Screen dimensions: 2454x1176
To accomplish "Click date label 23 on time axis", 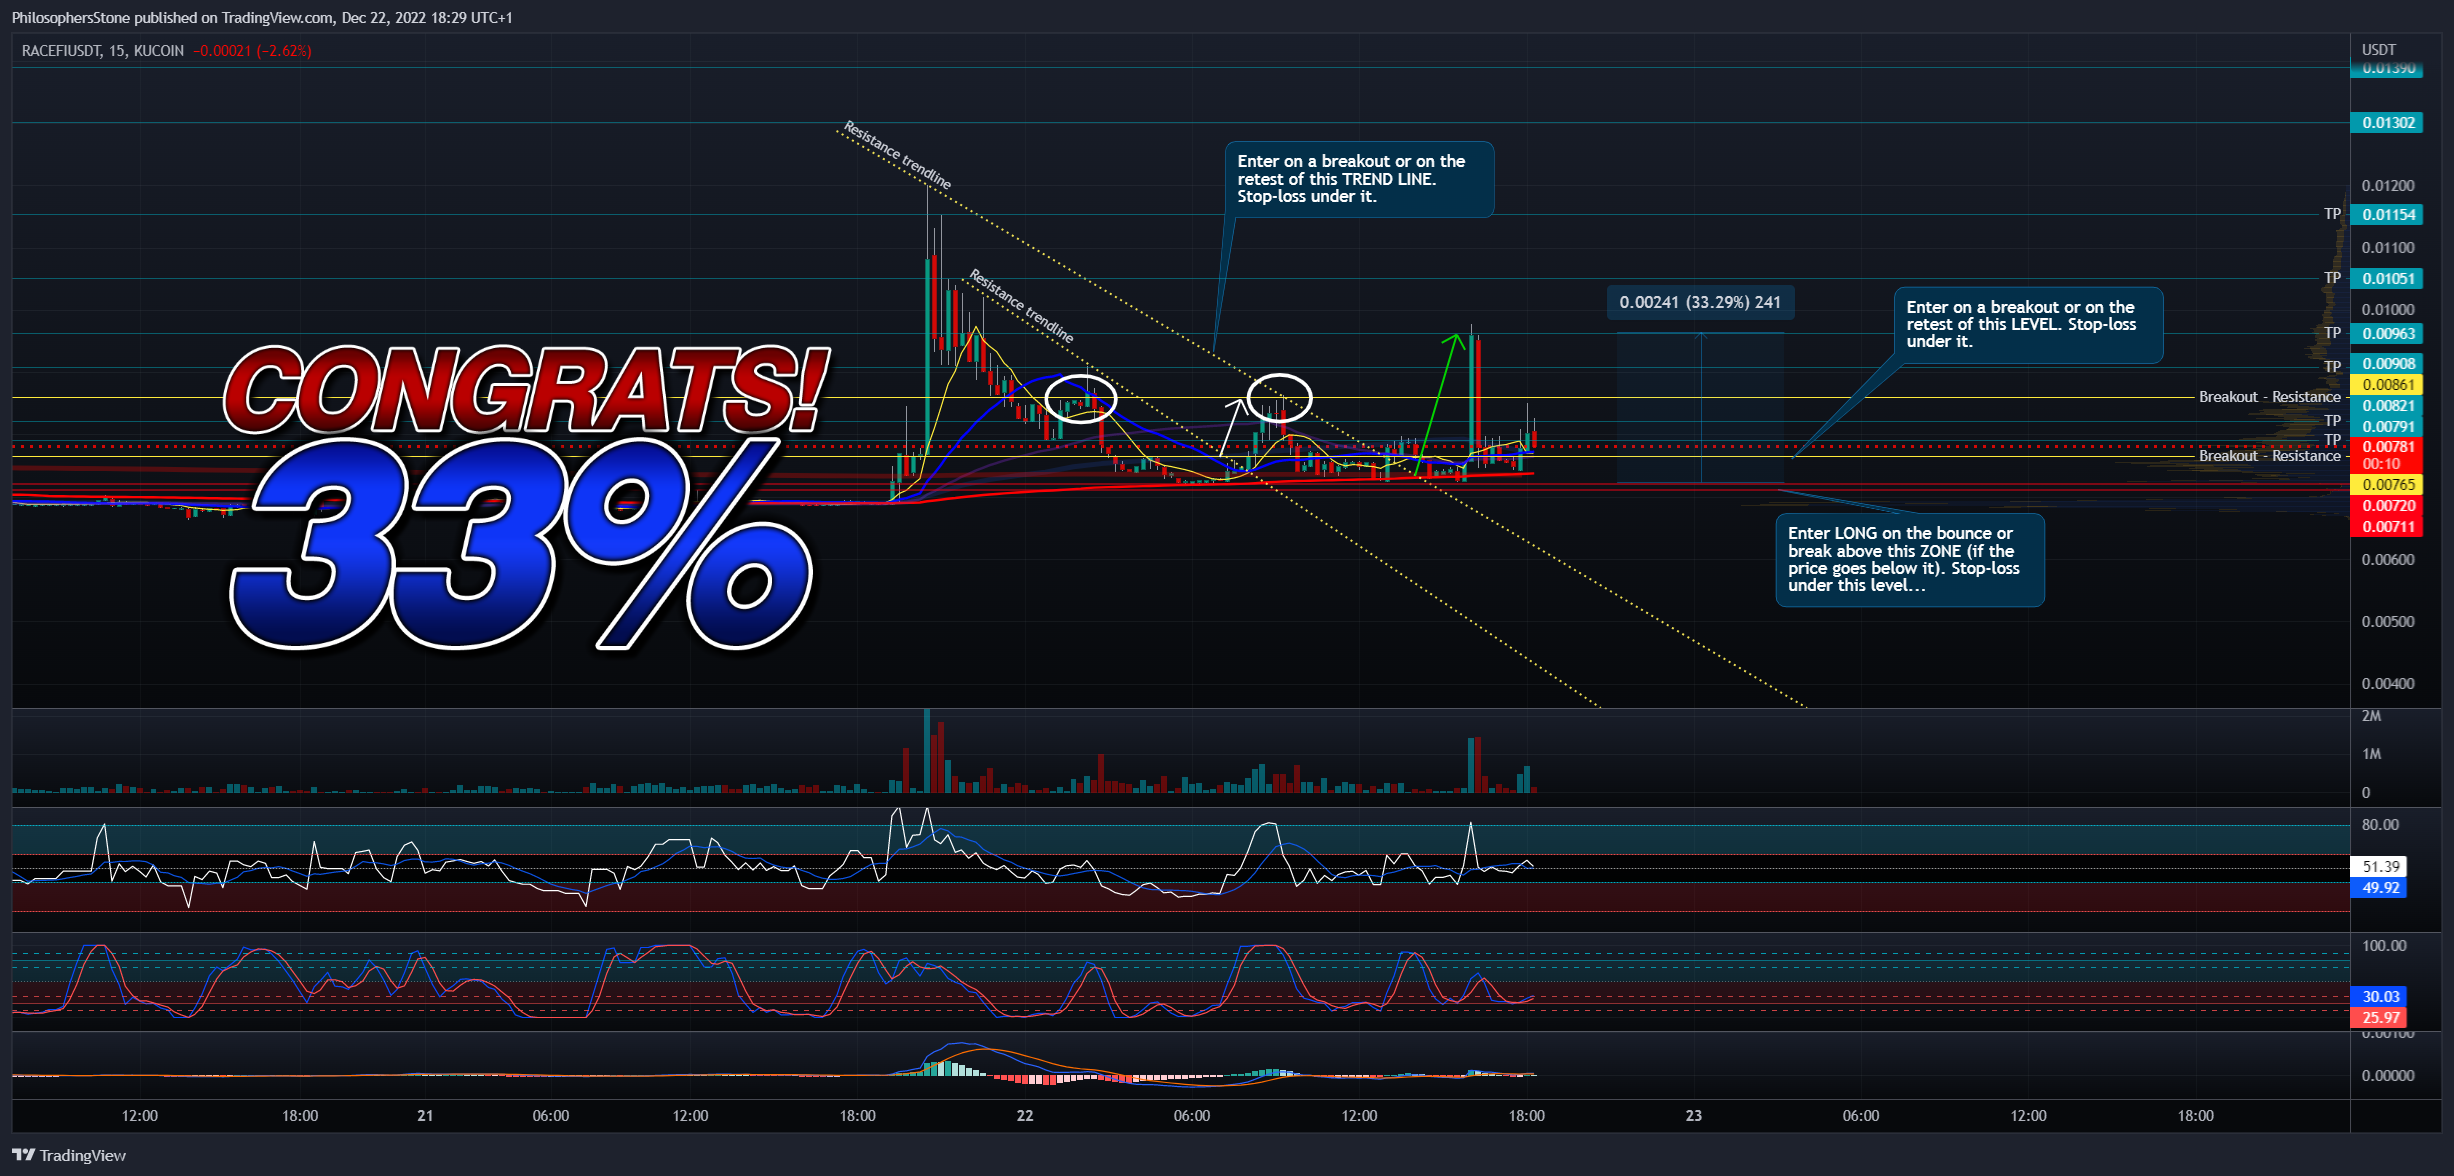I will [1694, 1116].
